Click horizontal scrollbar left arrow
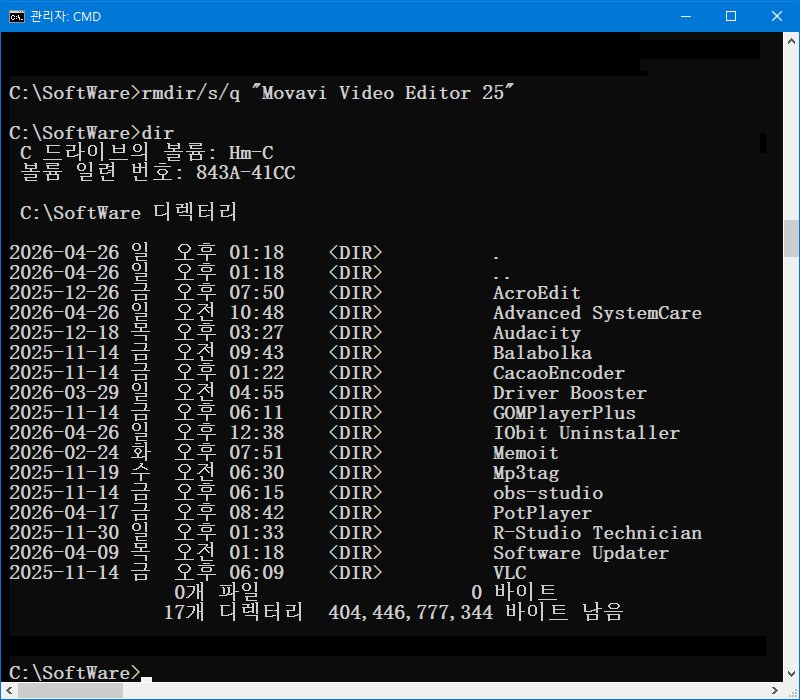Image resolution: width=800 pixels, height=700 pixels. (x=9, y=691)
